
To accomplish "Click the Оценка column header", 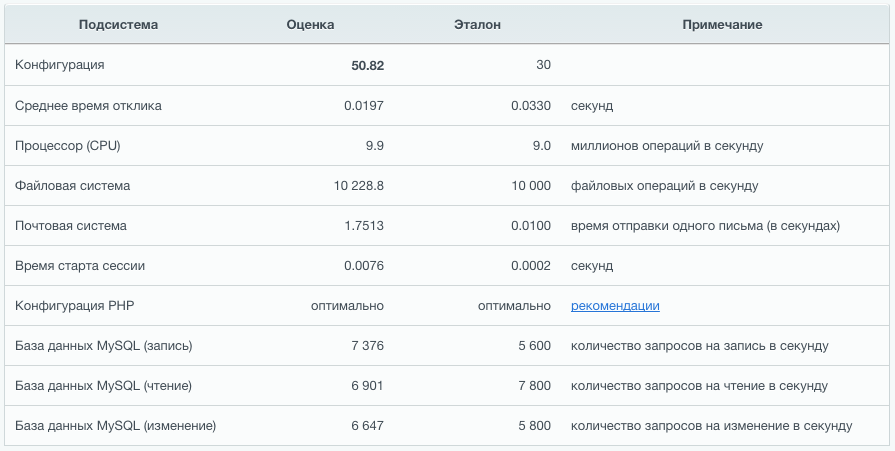I will coord(310,24).
